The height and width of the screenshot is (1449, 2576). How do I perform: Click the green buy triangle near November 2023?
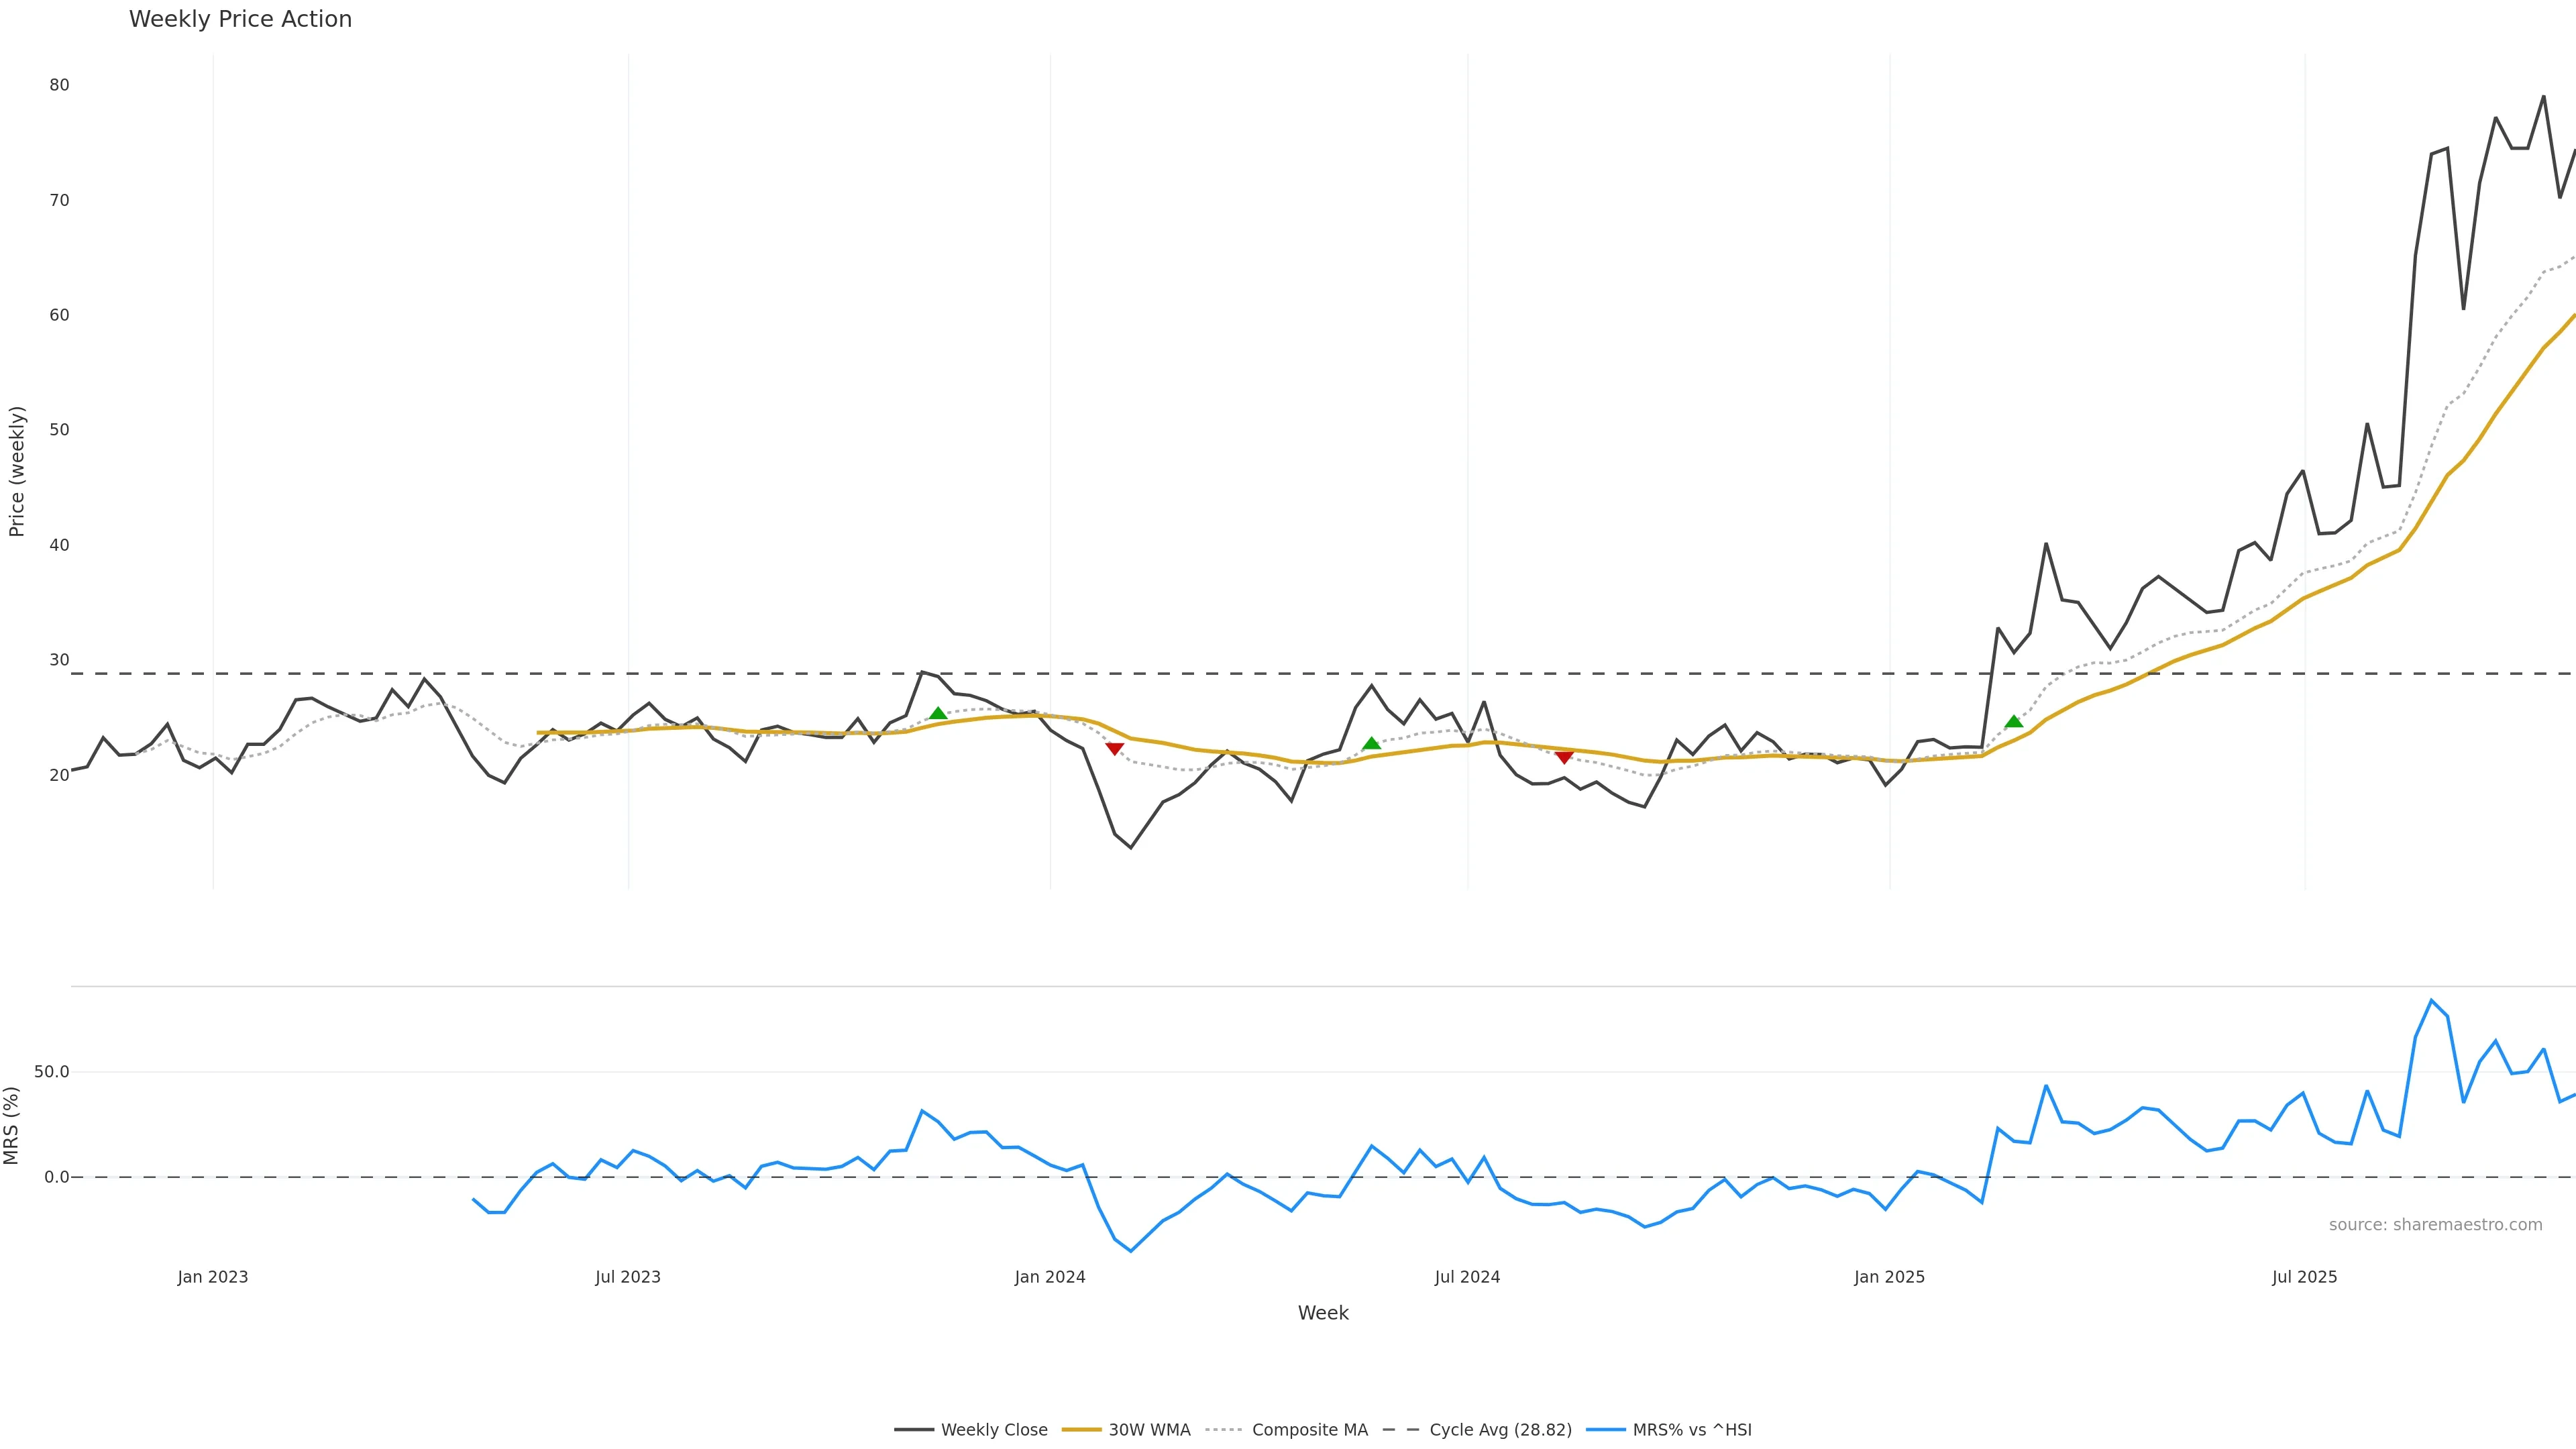938,713
